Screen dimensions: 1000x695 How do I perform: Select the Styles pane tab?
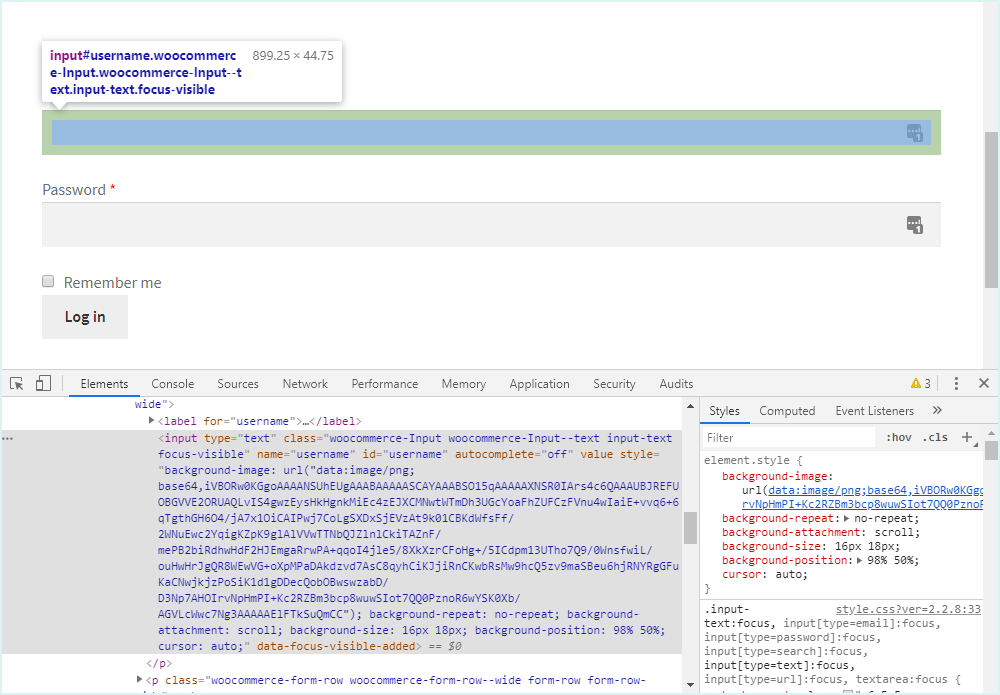click(x=724, y=411)
